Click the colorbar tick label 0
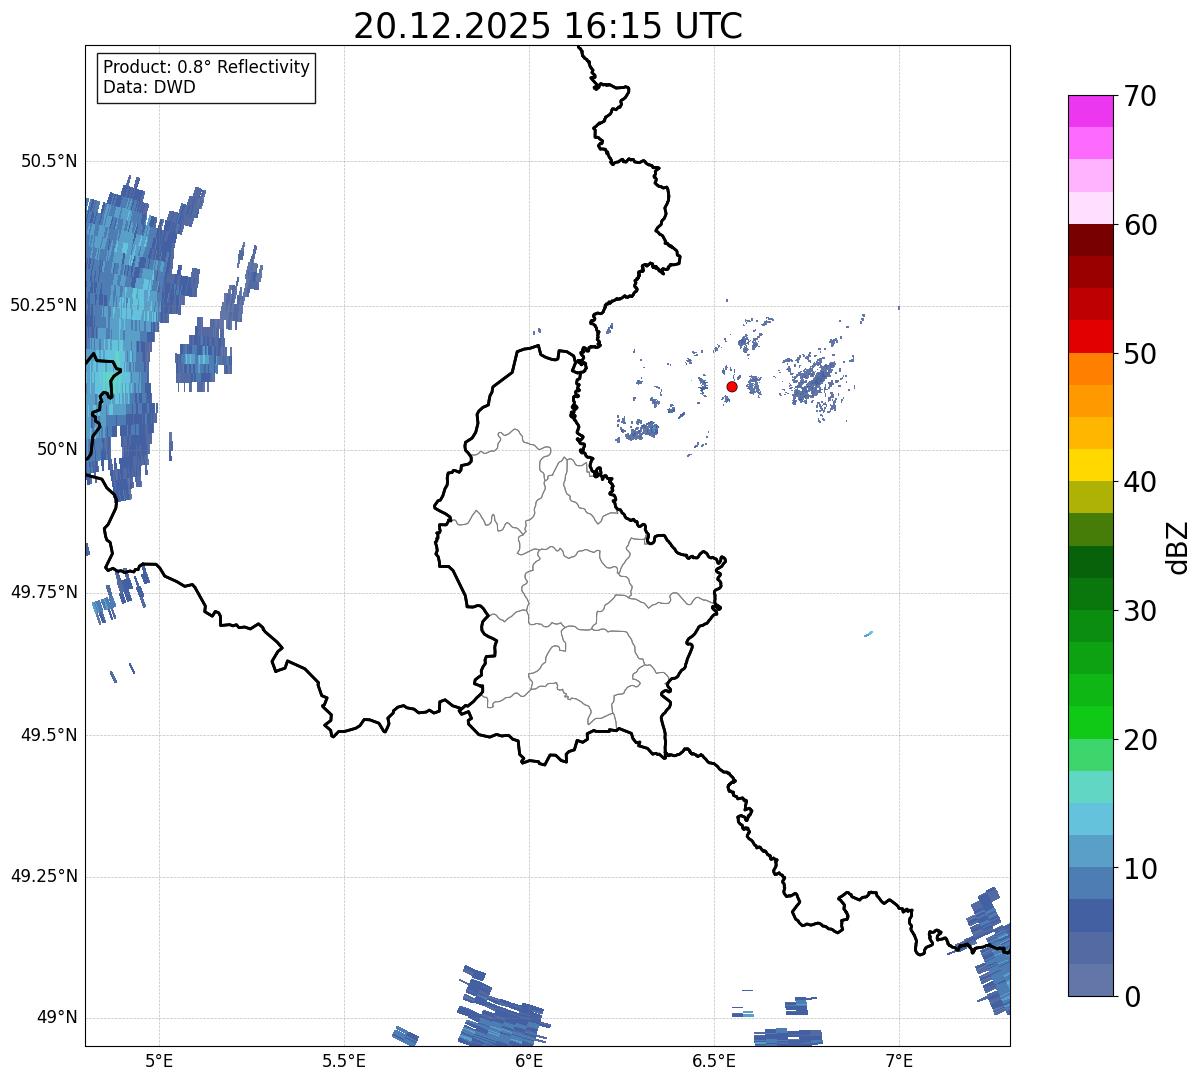 click(x=1132, y=997)
